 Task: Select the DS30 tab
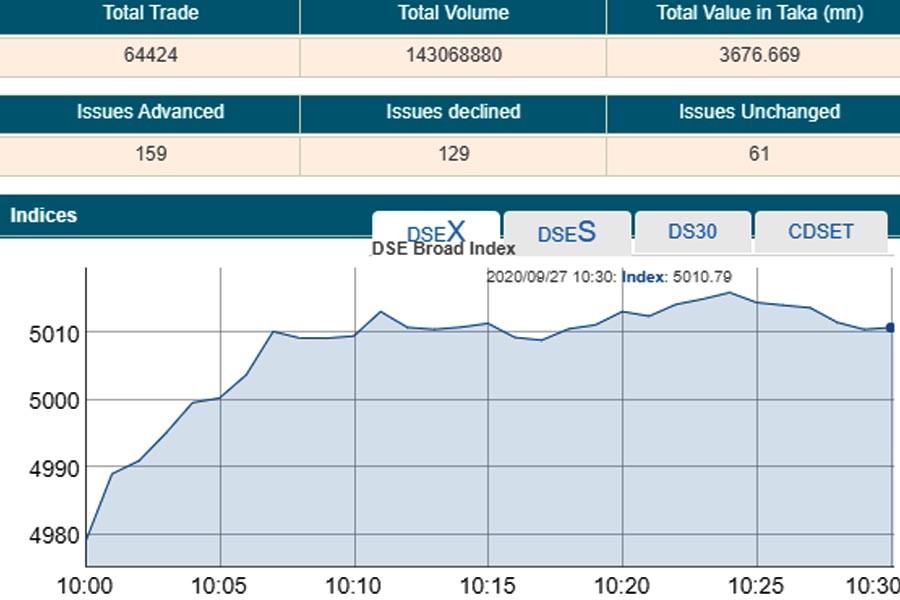692,232
